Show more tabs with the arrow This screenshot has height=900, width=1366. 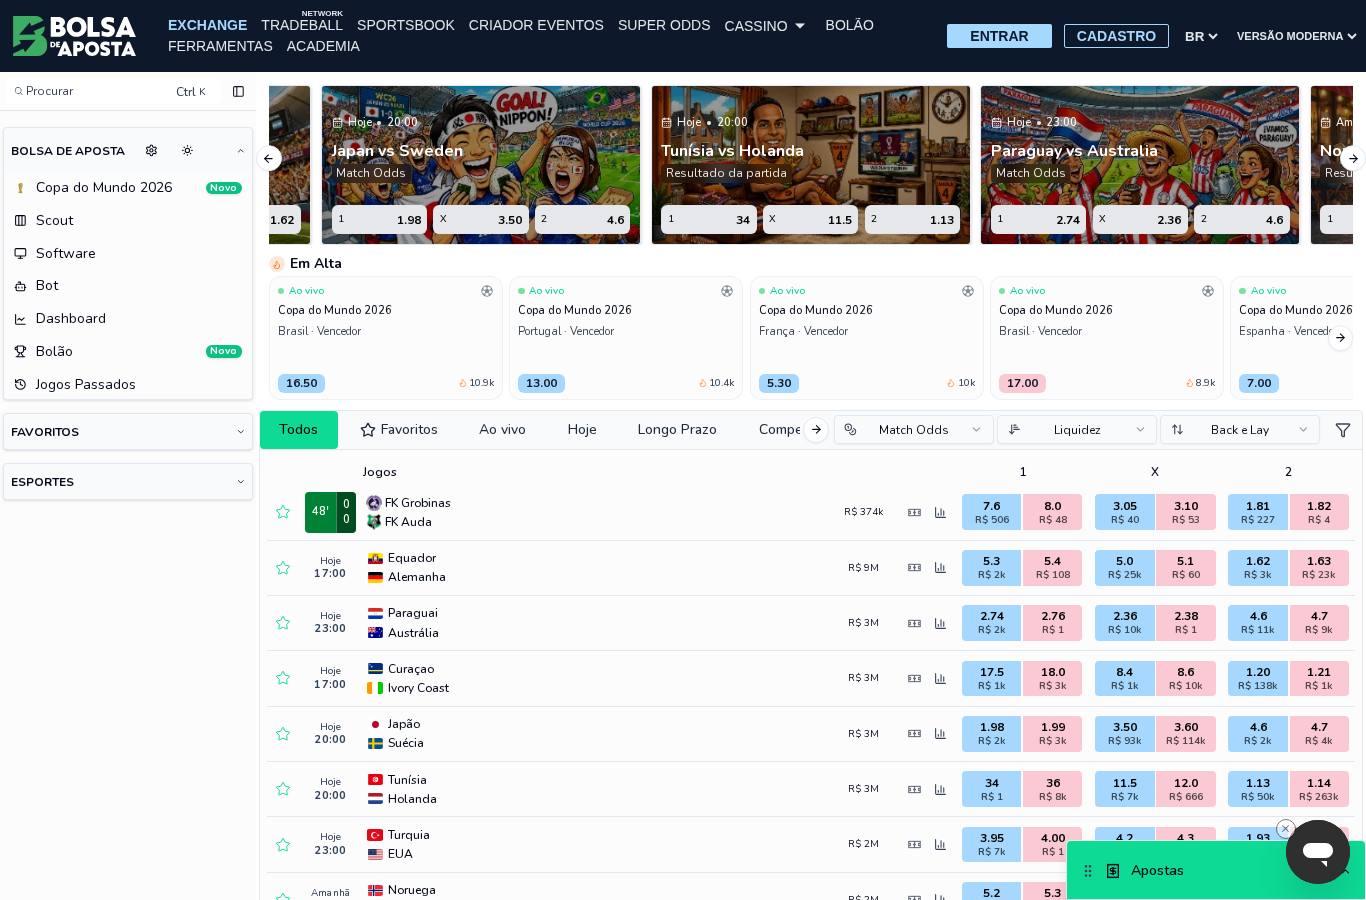pos(816,430)
